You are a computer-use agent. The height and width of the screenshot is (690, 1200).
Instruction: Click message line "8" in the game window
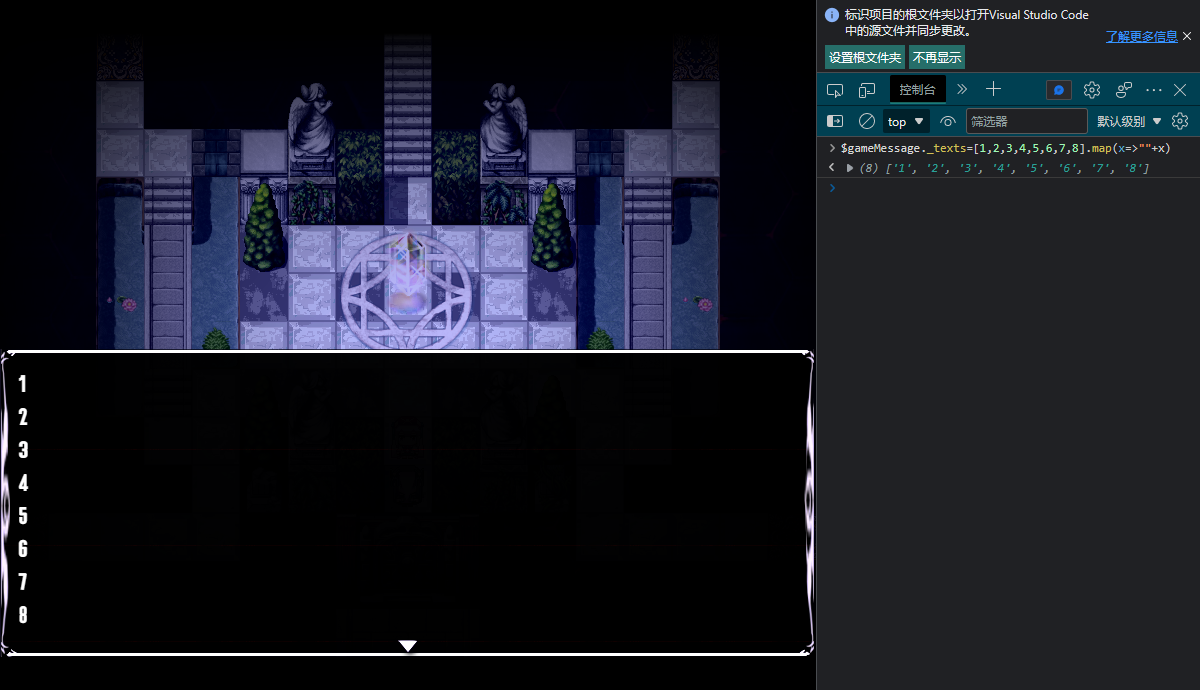(x=23, y=614)
